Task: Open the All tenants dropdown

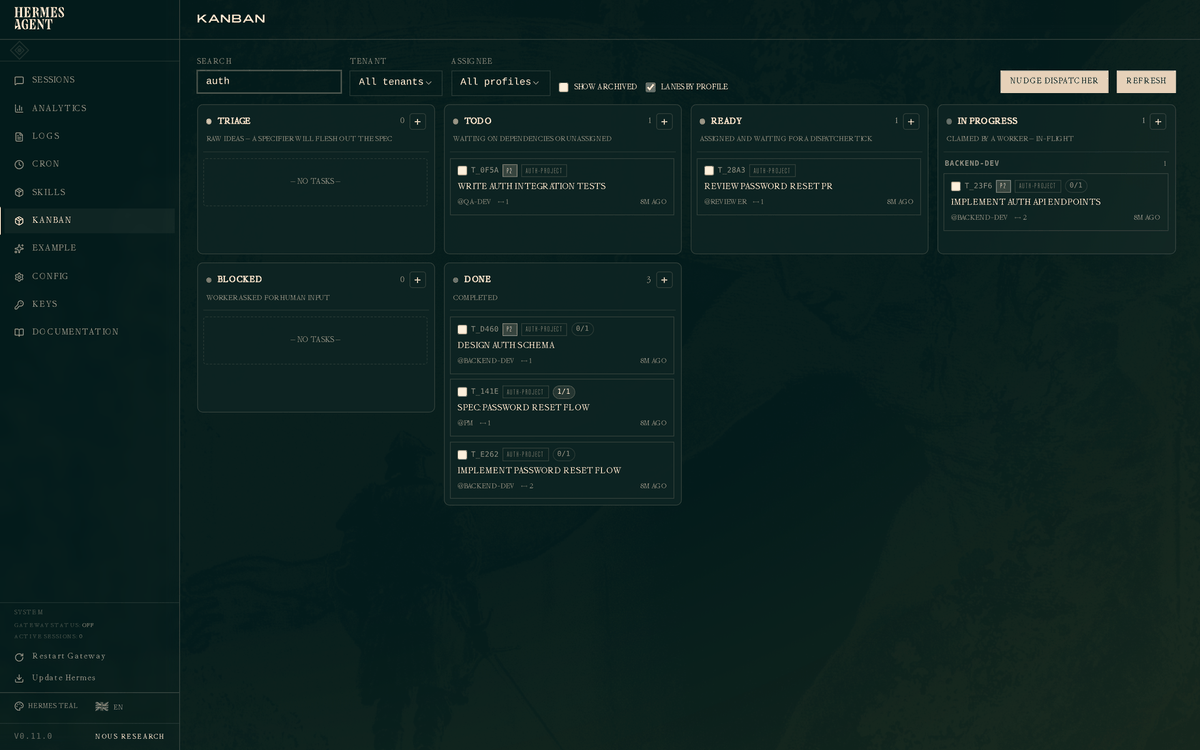Action: [396, 82]
